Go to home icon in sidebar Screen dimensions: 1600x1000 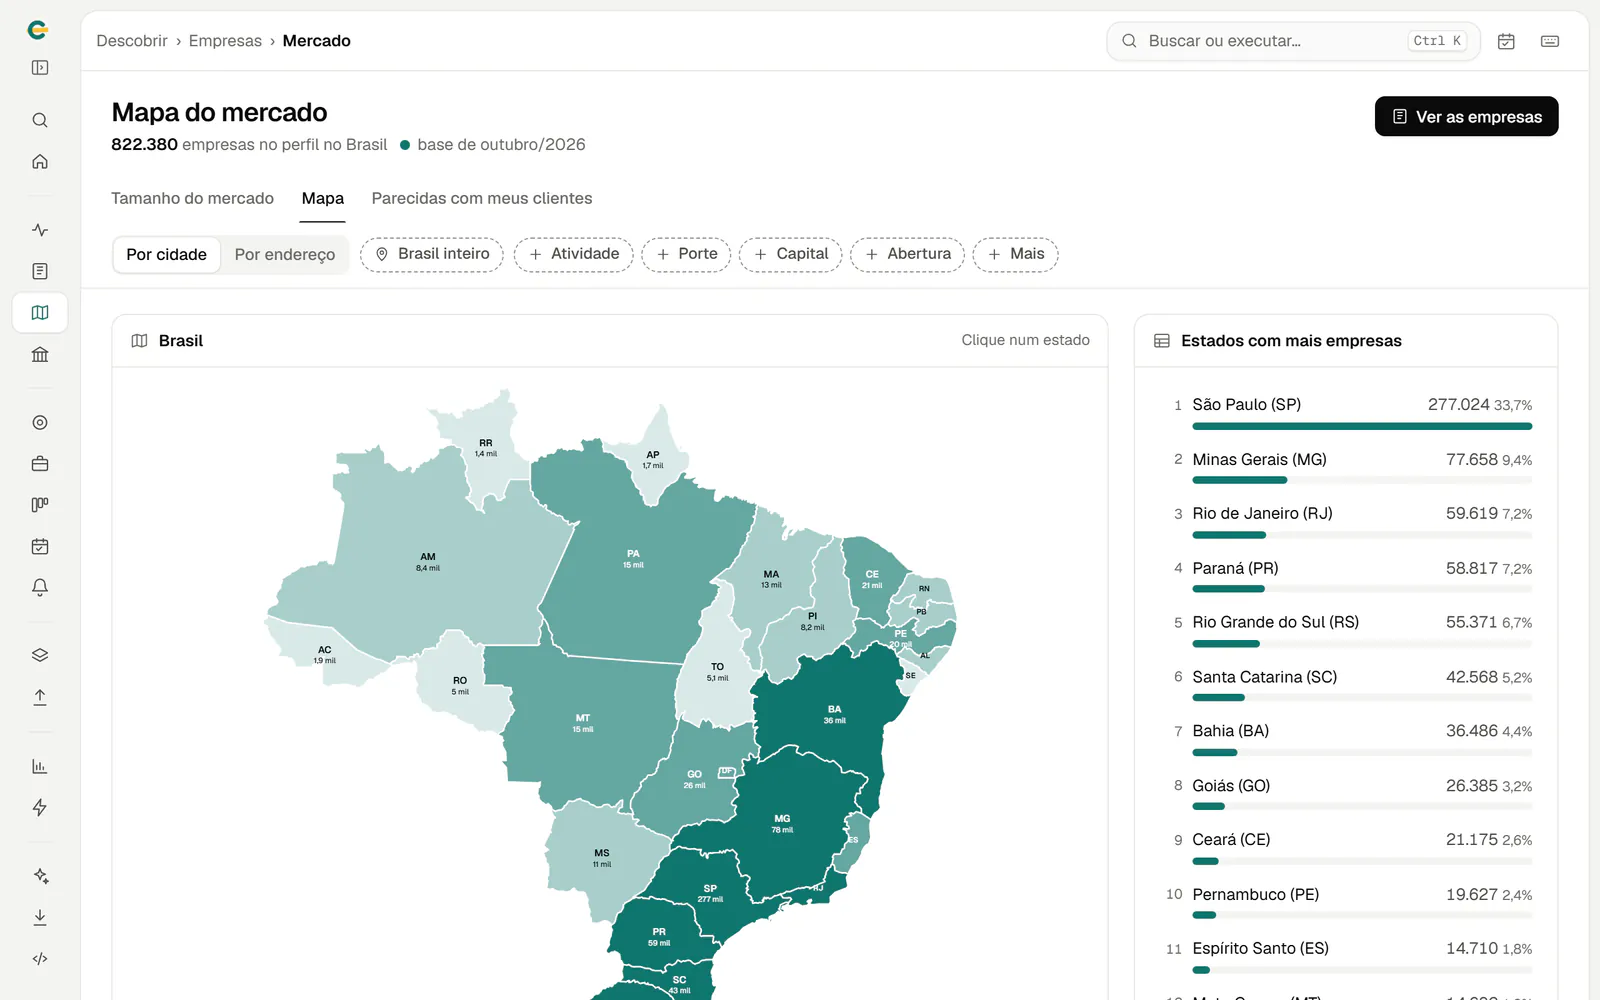pos(40,161)
